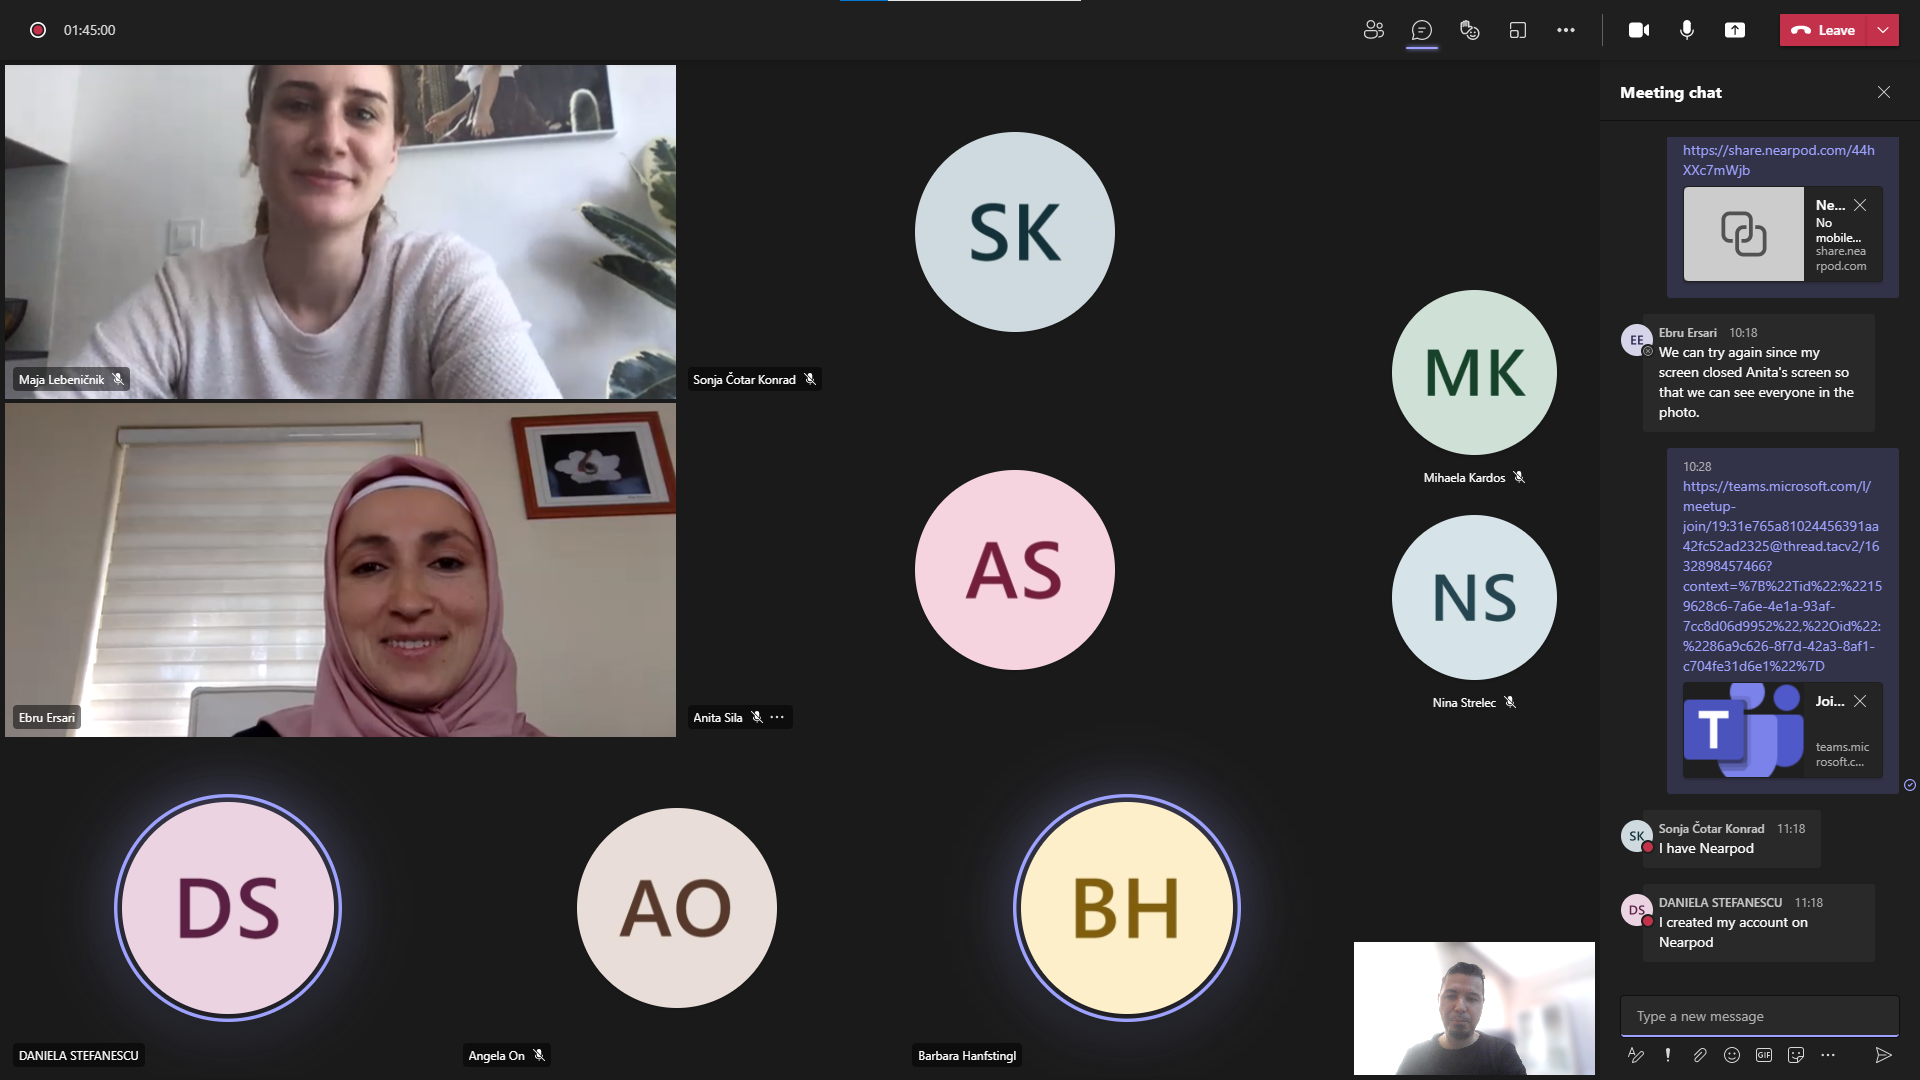Dismiss the Nearpod link preview card
Screen dimensions: 1920x1080
1860,205
